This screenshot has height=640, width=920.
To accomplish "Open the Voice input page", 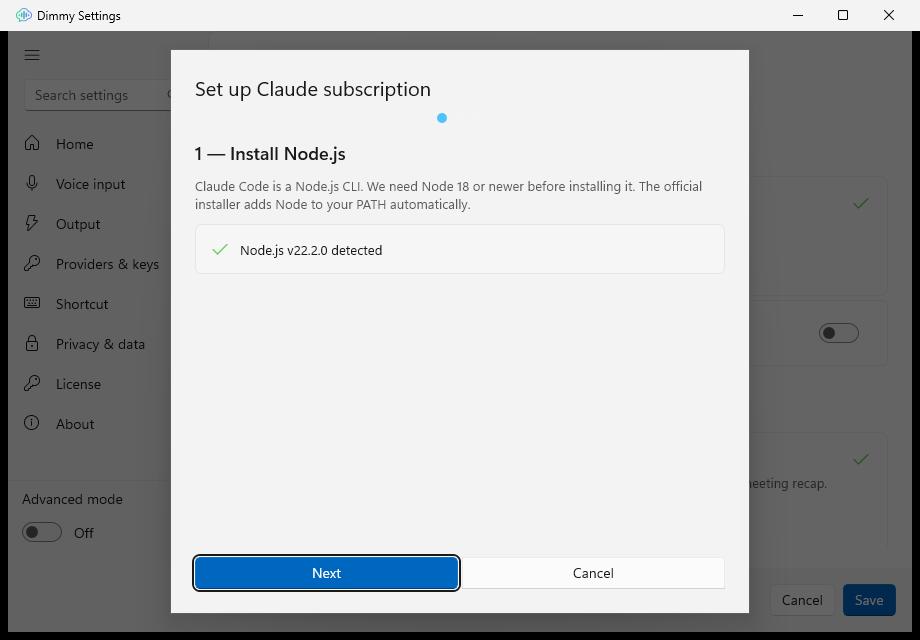I will coord(90,184).
